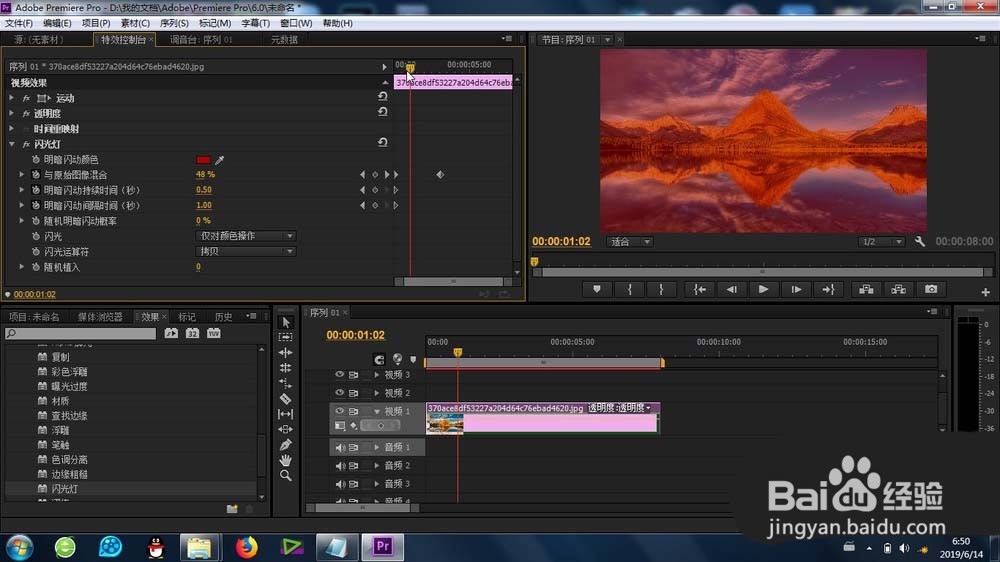Open zoom level Fit dropdown
The width and height of the screenshot is (1000, 562).
(x=629, y=242)
